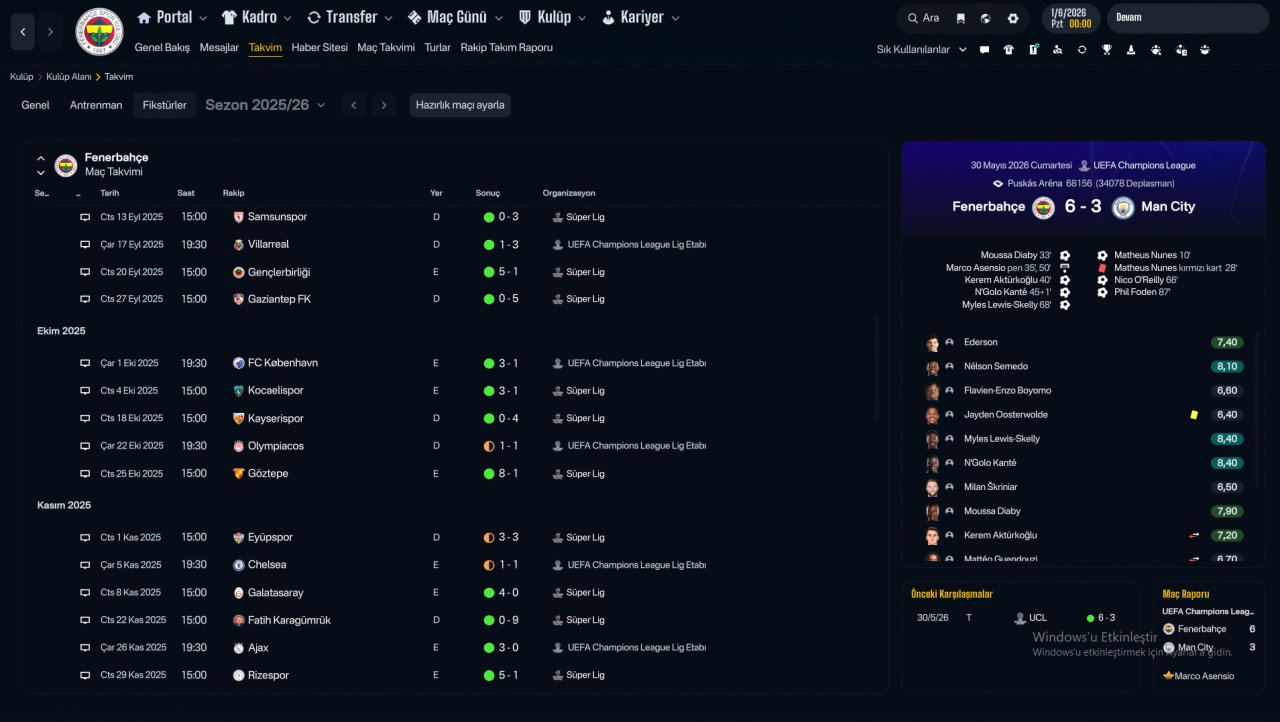The width and height of the screenshot is (1280, 722).
Task: Open the Maç Günü dropdown menu
Action: click(456, 17)
